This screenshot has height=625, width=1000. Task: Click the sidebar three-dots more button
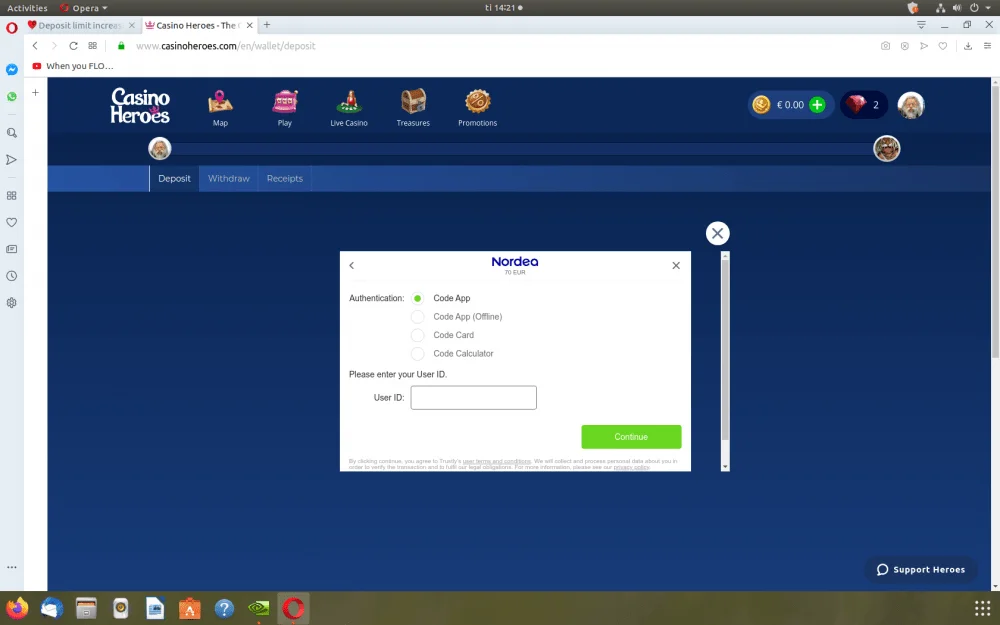coord(11,567)
